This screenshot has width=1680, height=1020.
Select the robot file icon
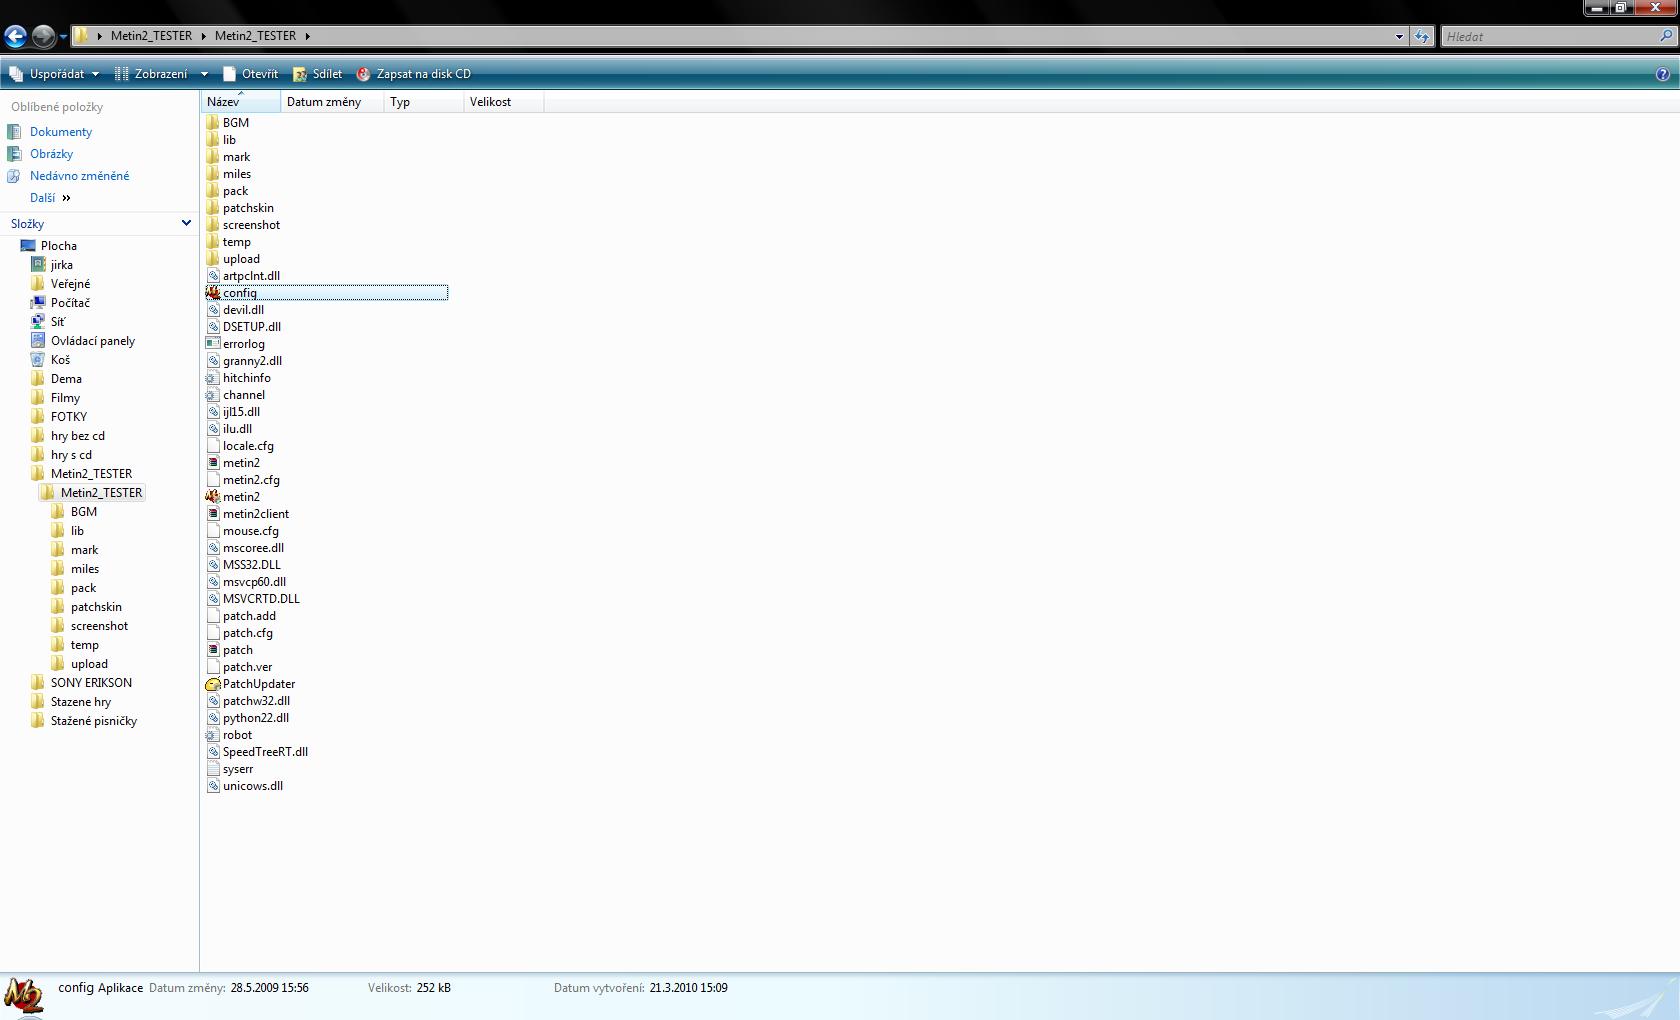pyautogui.click(x=213, y=735)
